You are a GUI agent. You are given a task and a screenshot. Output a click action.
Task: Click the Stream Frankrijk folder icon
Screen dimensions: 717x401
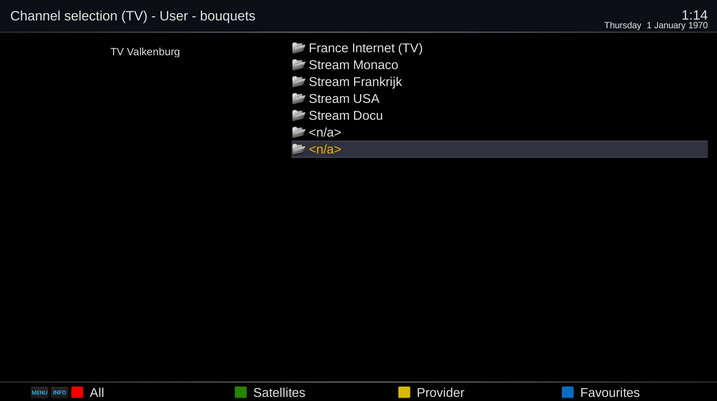tap(299, 82)
